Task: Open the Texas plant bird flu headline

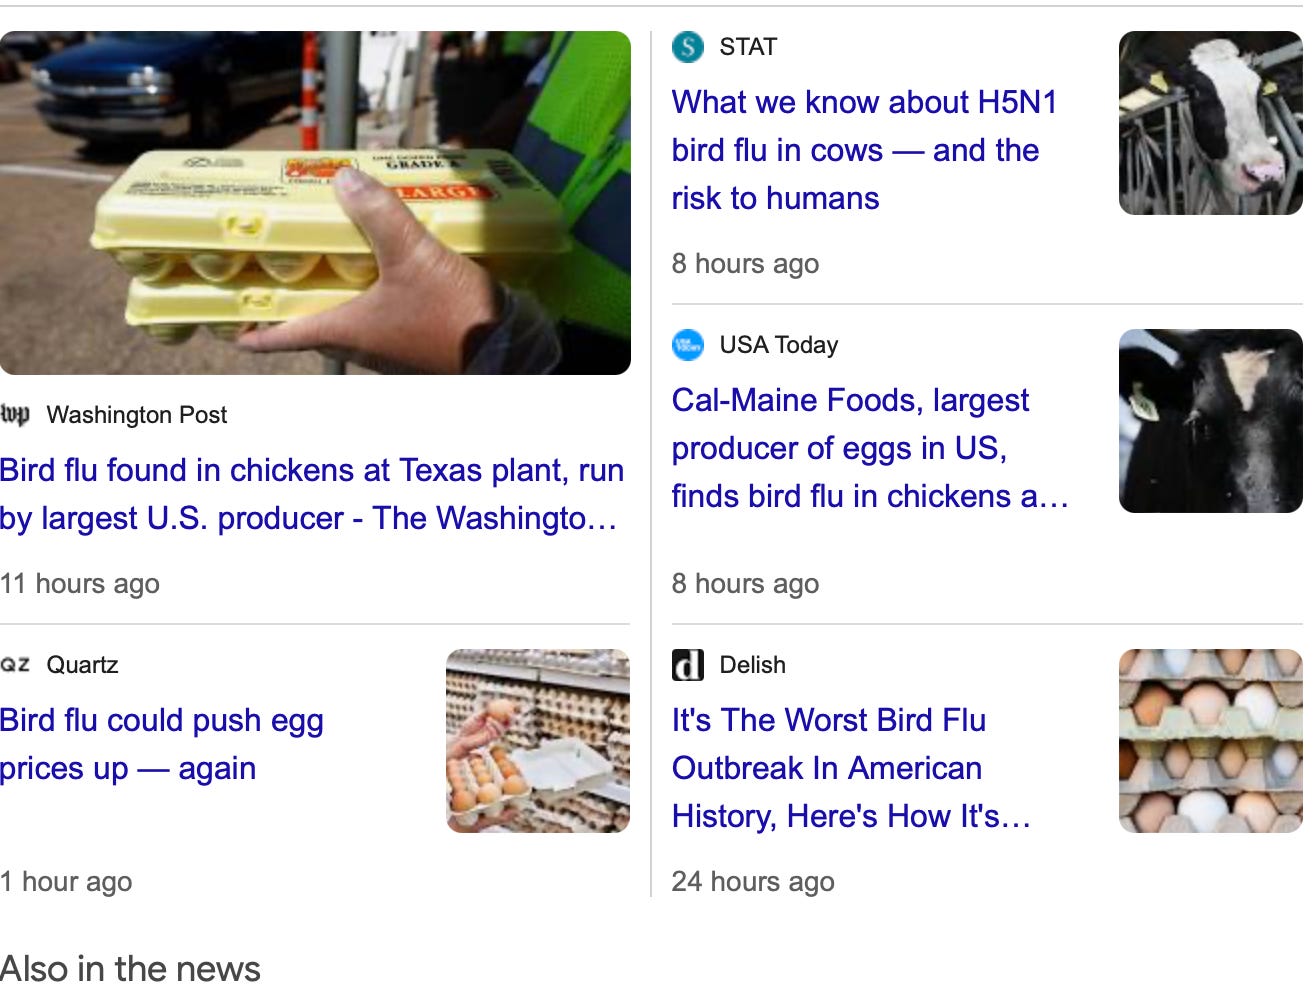Action: pyautogui.click(x=311, y=494)
